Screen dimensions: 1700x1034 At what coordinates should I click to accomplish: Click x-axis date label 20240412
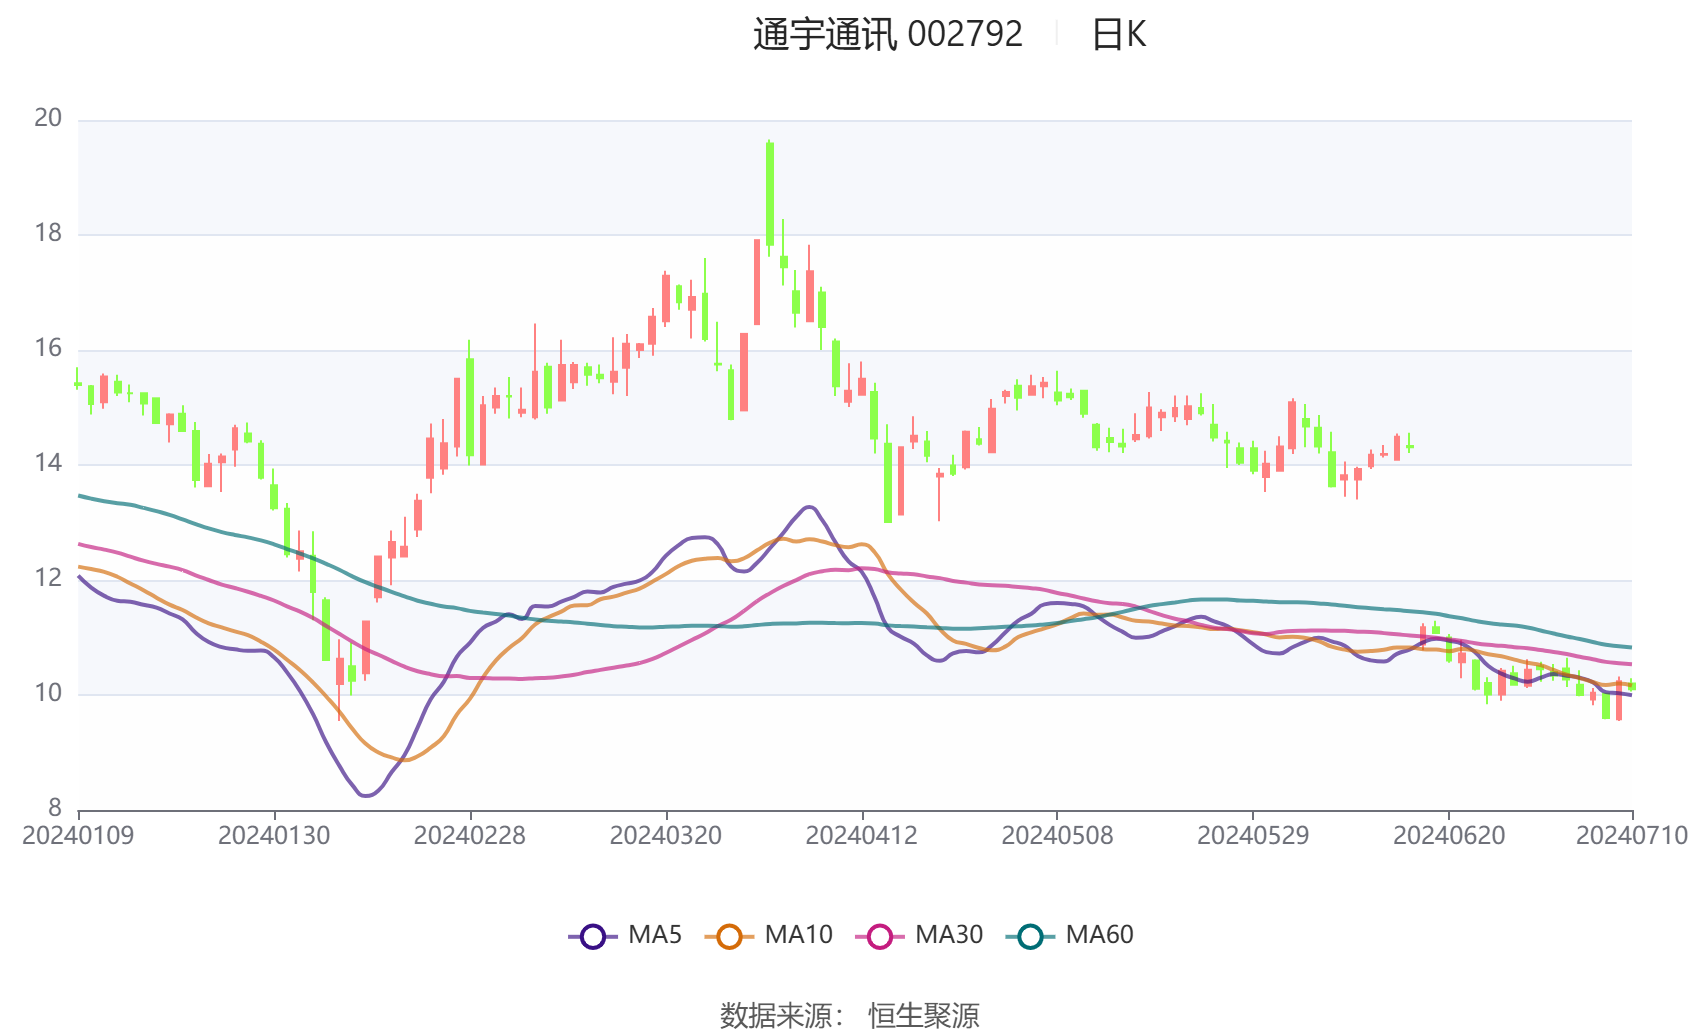[x=862, y=836]
